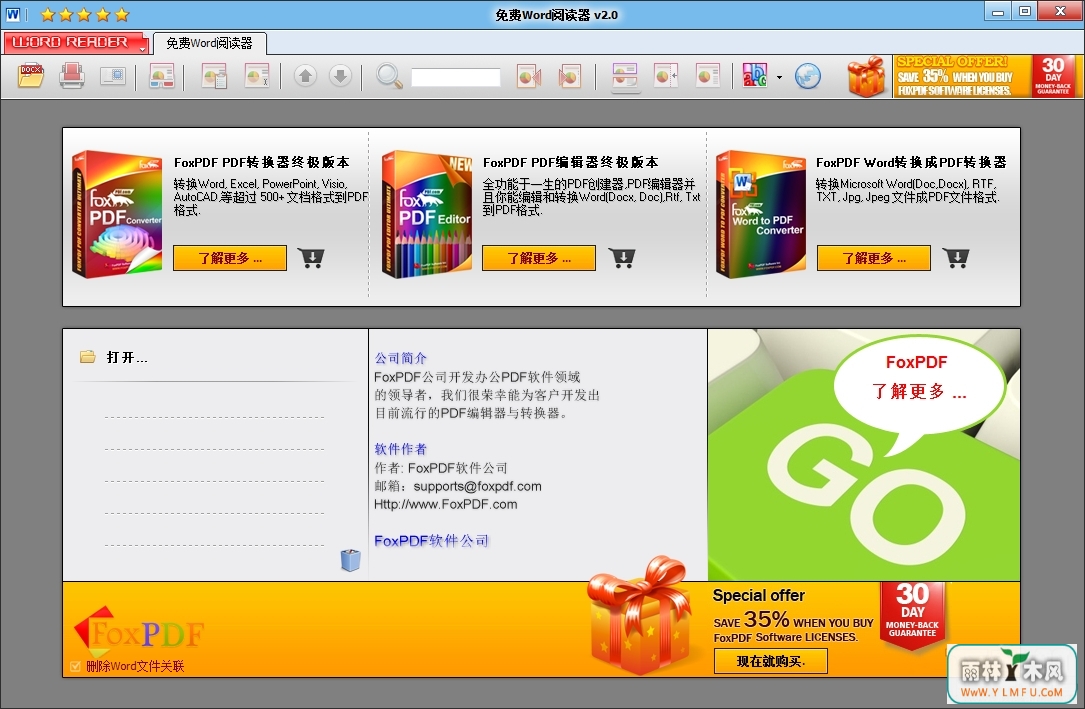
Task: Click the printer icon in the toolbar
Action: 72,75
